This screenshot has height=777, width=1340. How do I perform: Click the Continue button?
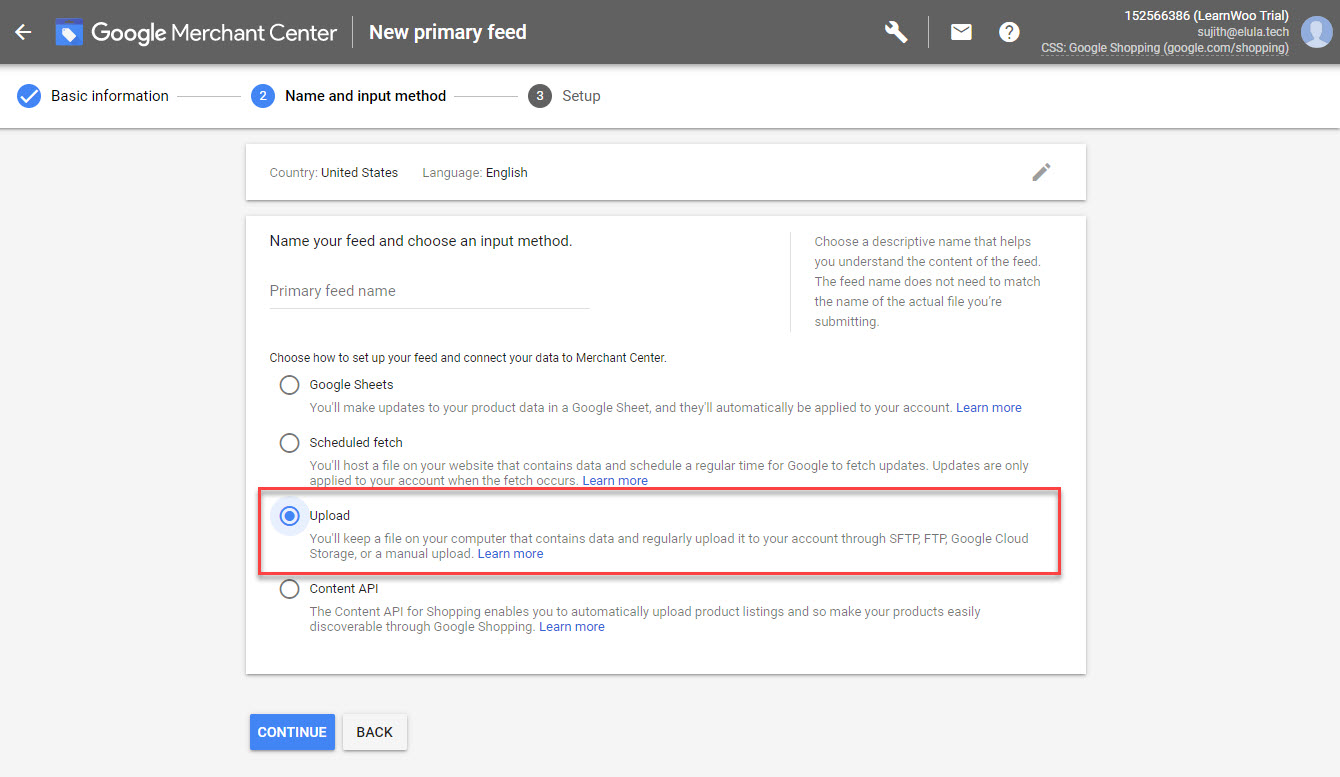coord(292,732)
